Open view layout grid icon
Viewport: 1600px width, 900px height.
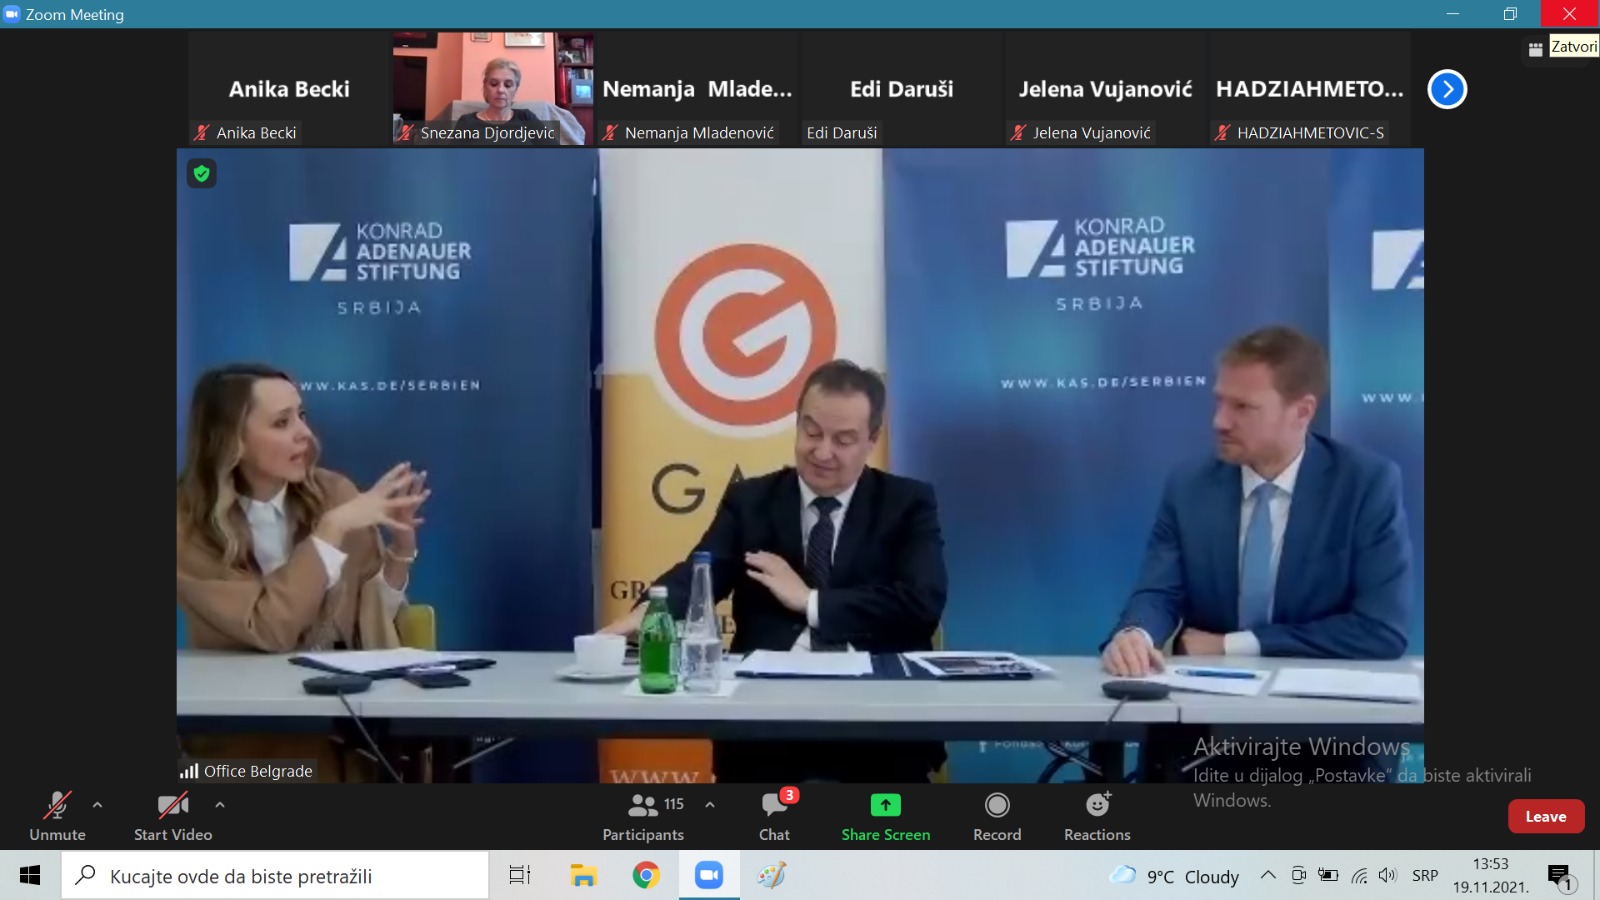[1536, 49]
